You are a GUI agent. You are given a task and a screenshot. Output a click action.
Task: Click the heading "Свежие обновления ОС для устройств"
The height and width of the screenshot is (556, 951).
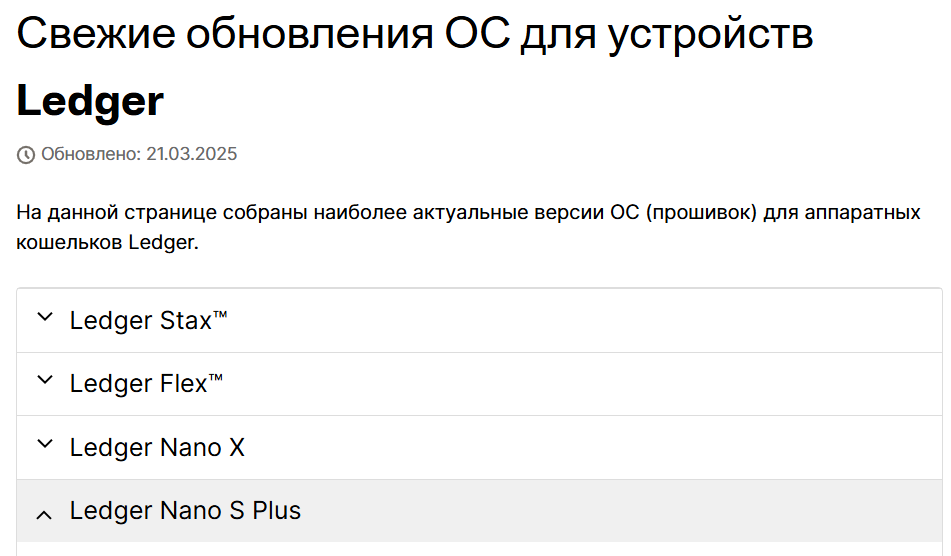click(x=415, y=34)
